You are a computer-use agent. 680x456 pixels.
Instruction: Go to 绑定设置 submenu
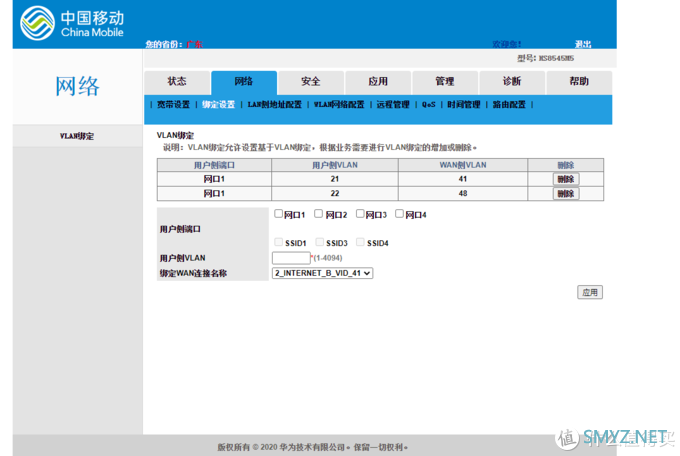coord(219,105)
